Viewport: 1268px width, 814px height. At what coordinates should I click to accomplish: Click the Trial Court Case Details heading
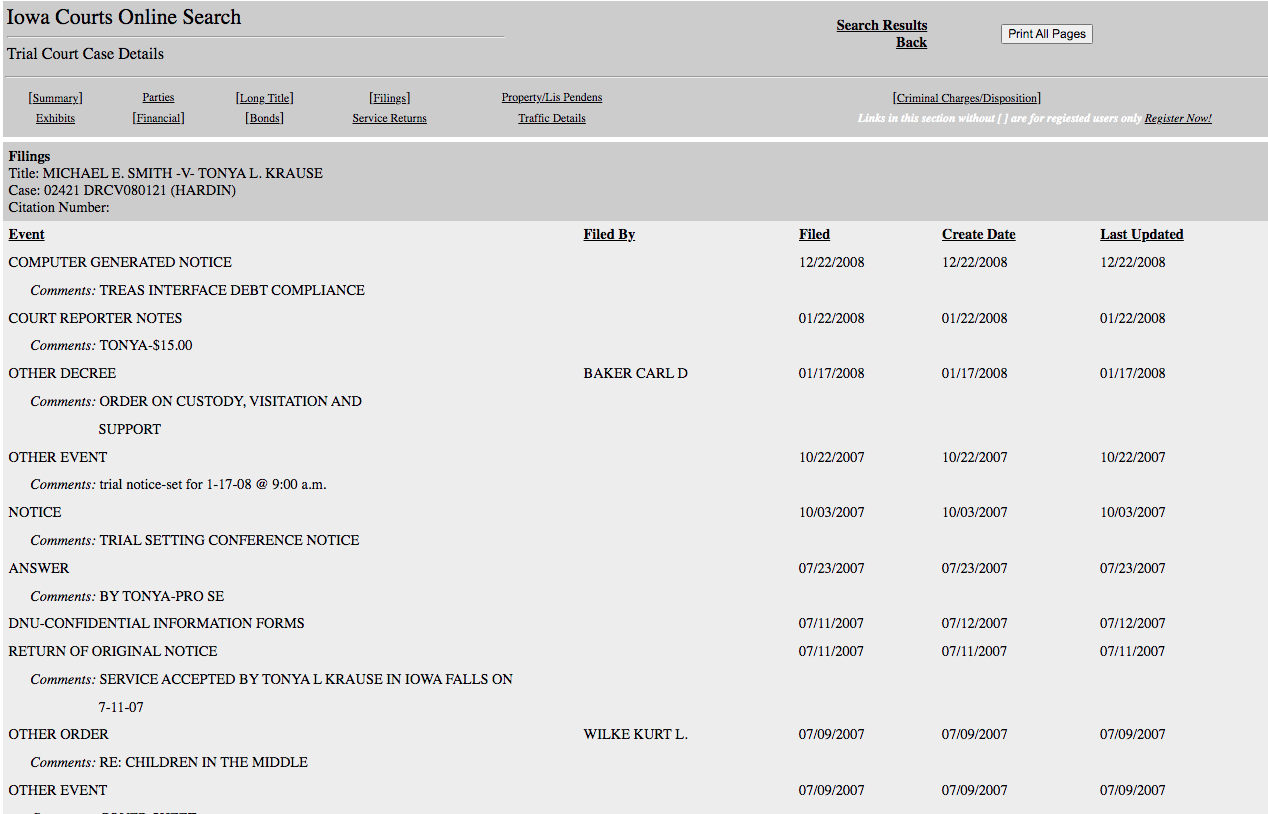tap(85, 53)
